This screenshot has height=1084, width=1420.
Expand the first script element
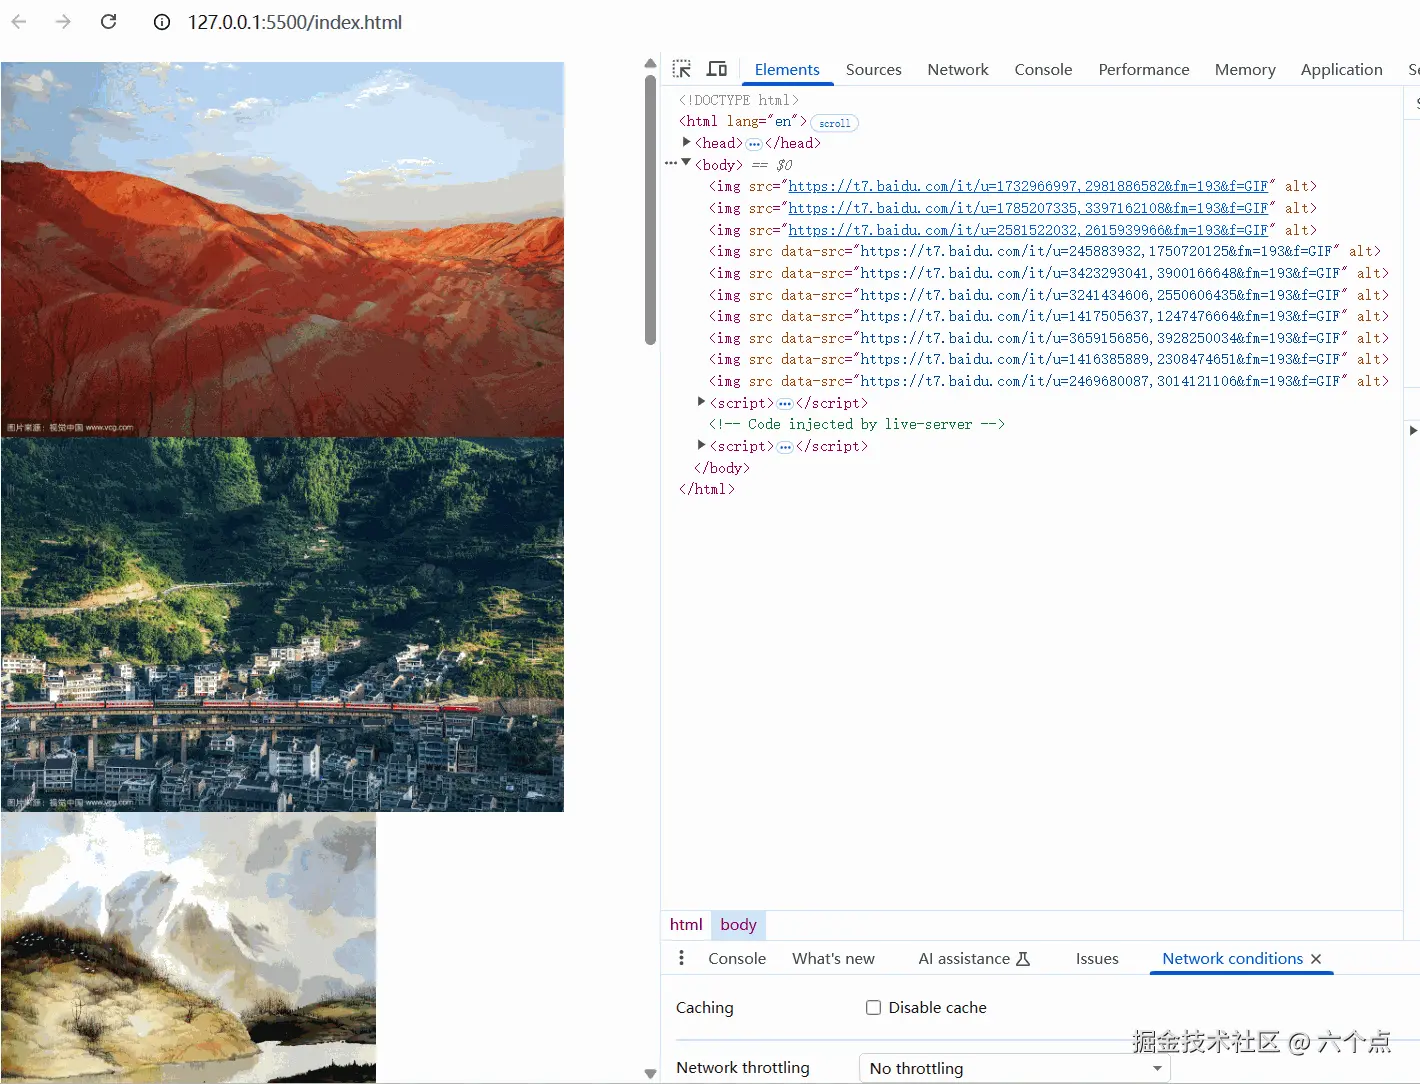(701, 401)
